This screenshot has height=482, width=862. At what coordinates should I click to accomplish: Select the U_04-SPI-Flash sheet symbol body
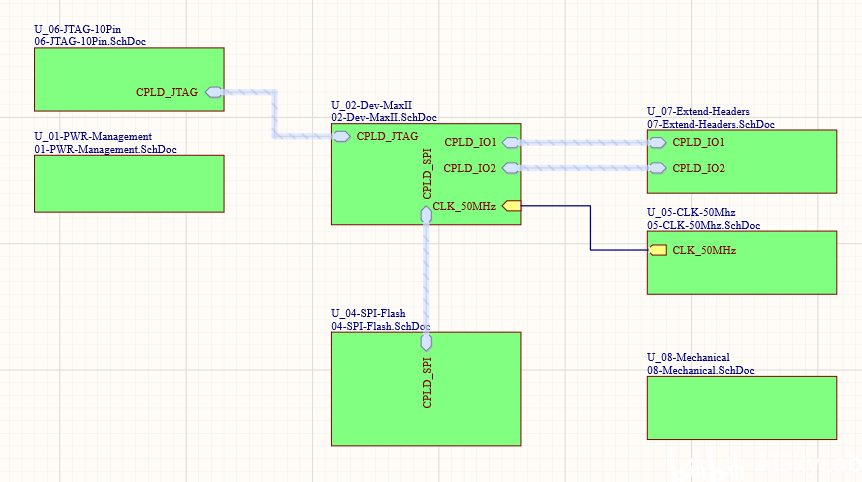pyautogui.click(x=426, y=389)
